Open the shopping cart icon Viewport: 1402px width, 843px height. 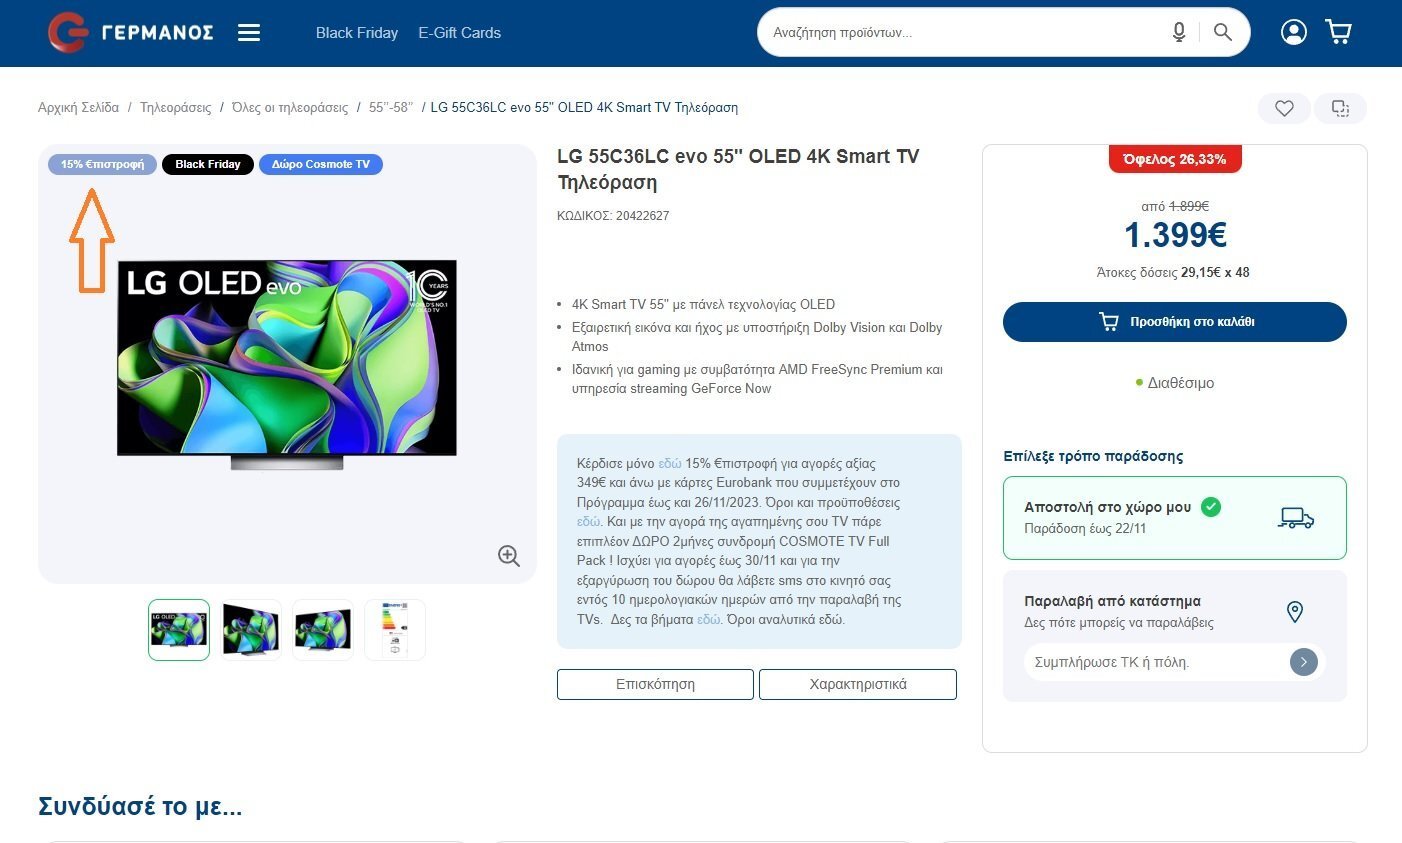point(1339,32)
